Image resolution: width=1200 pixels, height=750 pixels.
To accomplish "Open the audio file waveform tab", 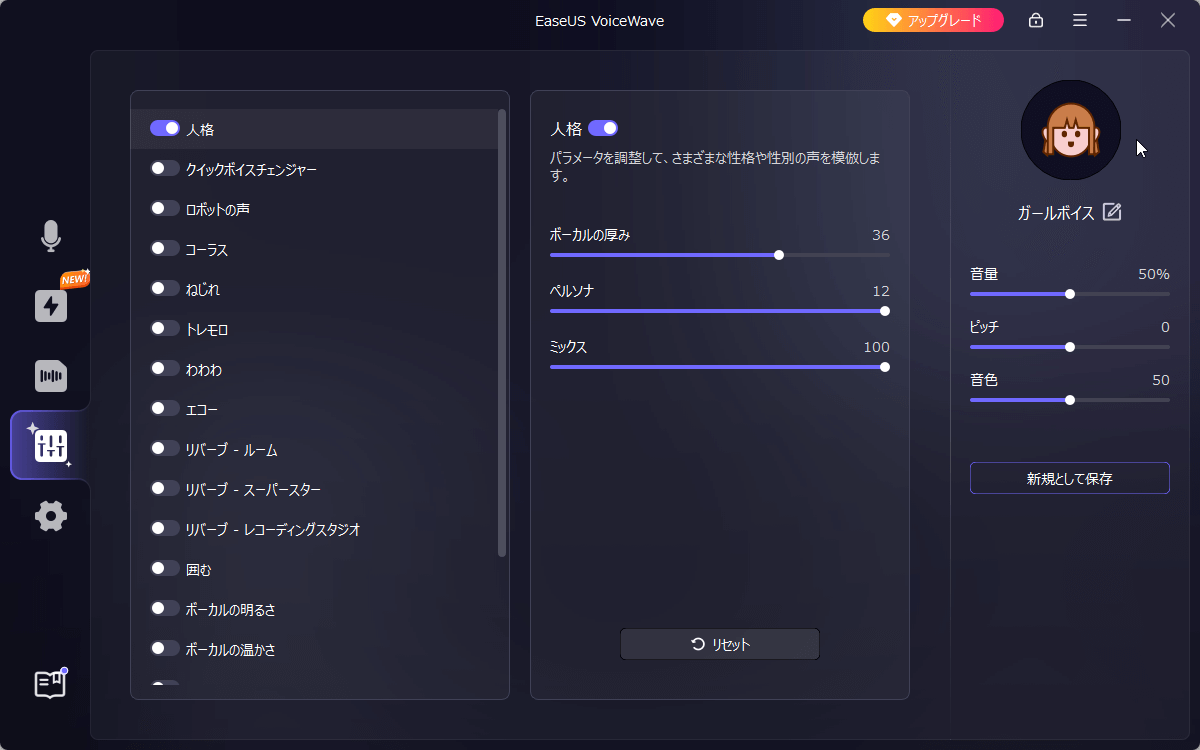I will [x=50, y=376].
